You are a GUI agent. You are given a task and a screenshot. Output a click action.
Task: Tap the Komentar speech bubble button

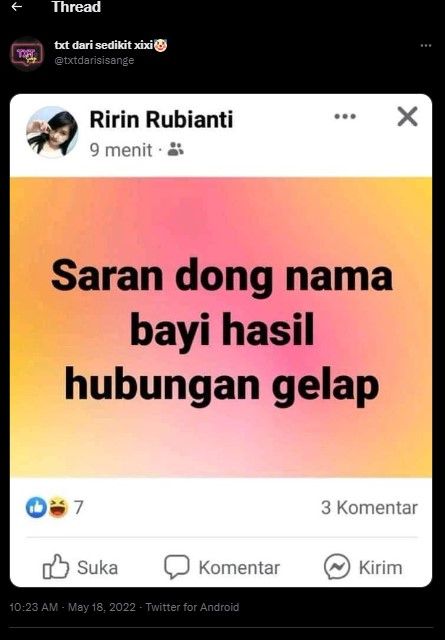(x=222, y=567)
